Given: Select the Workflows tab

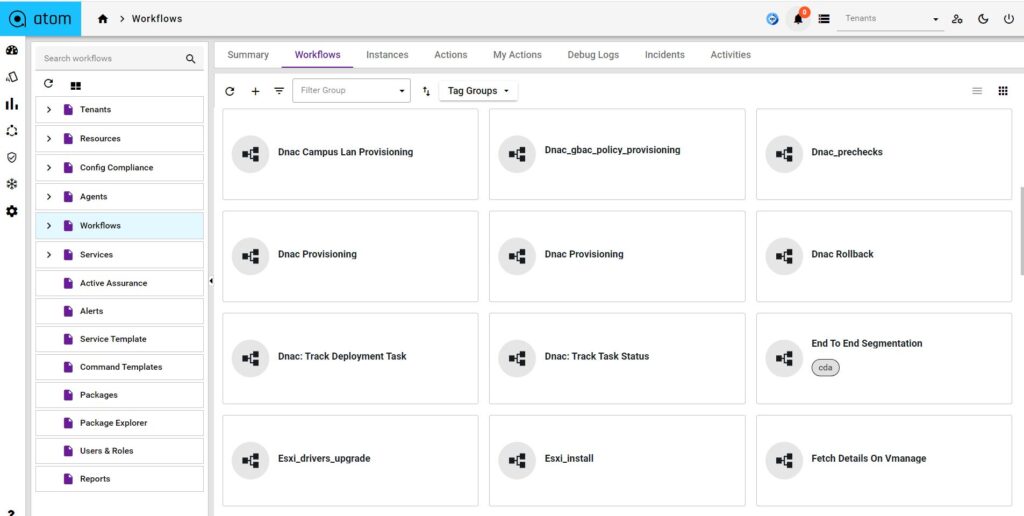Looking at the screenshot, I should pyautogui.click(x=317, y=55).
